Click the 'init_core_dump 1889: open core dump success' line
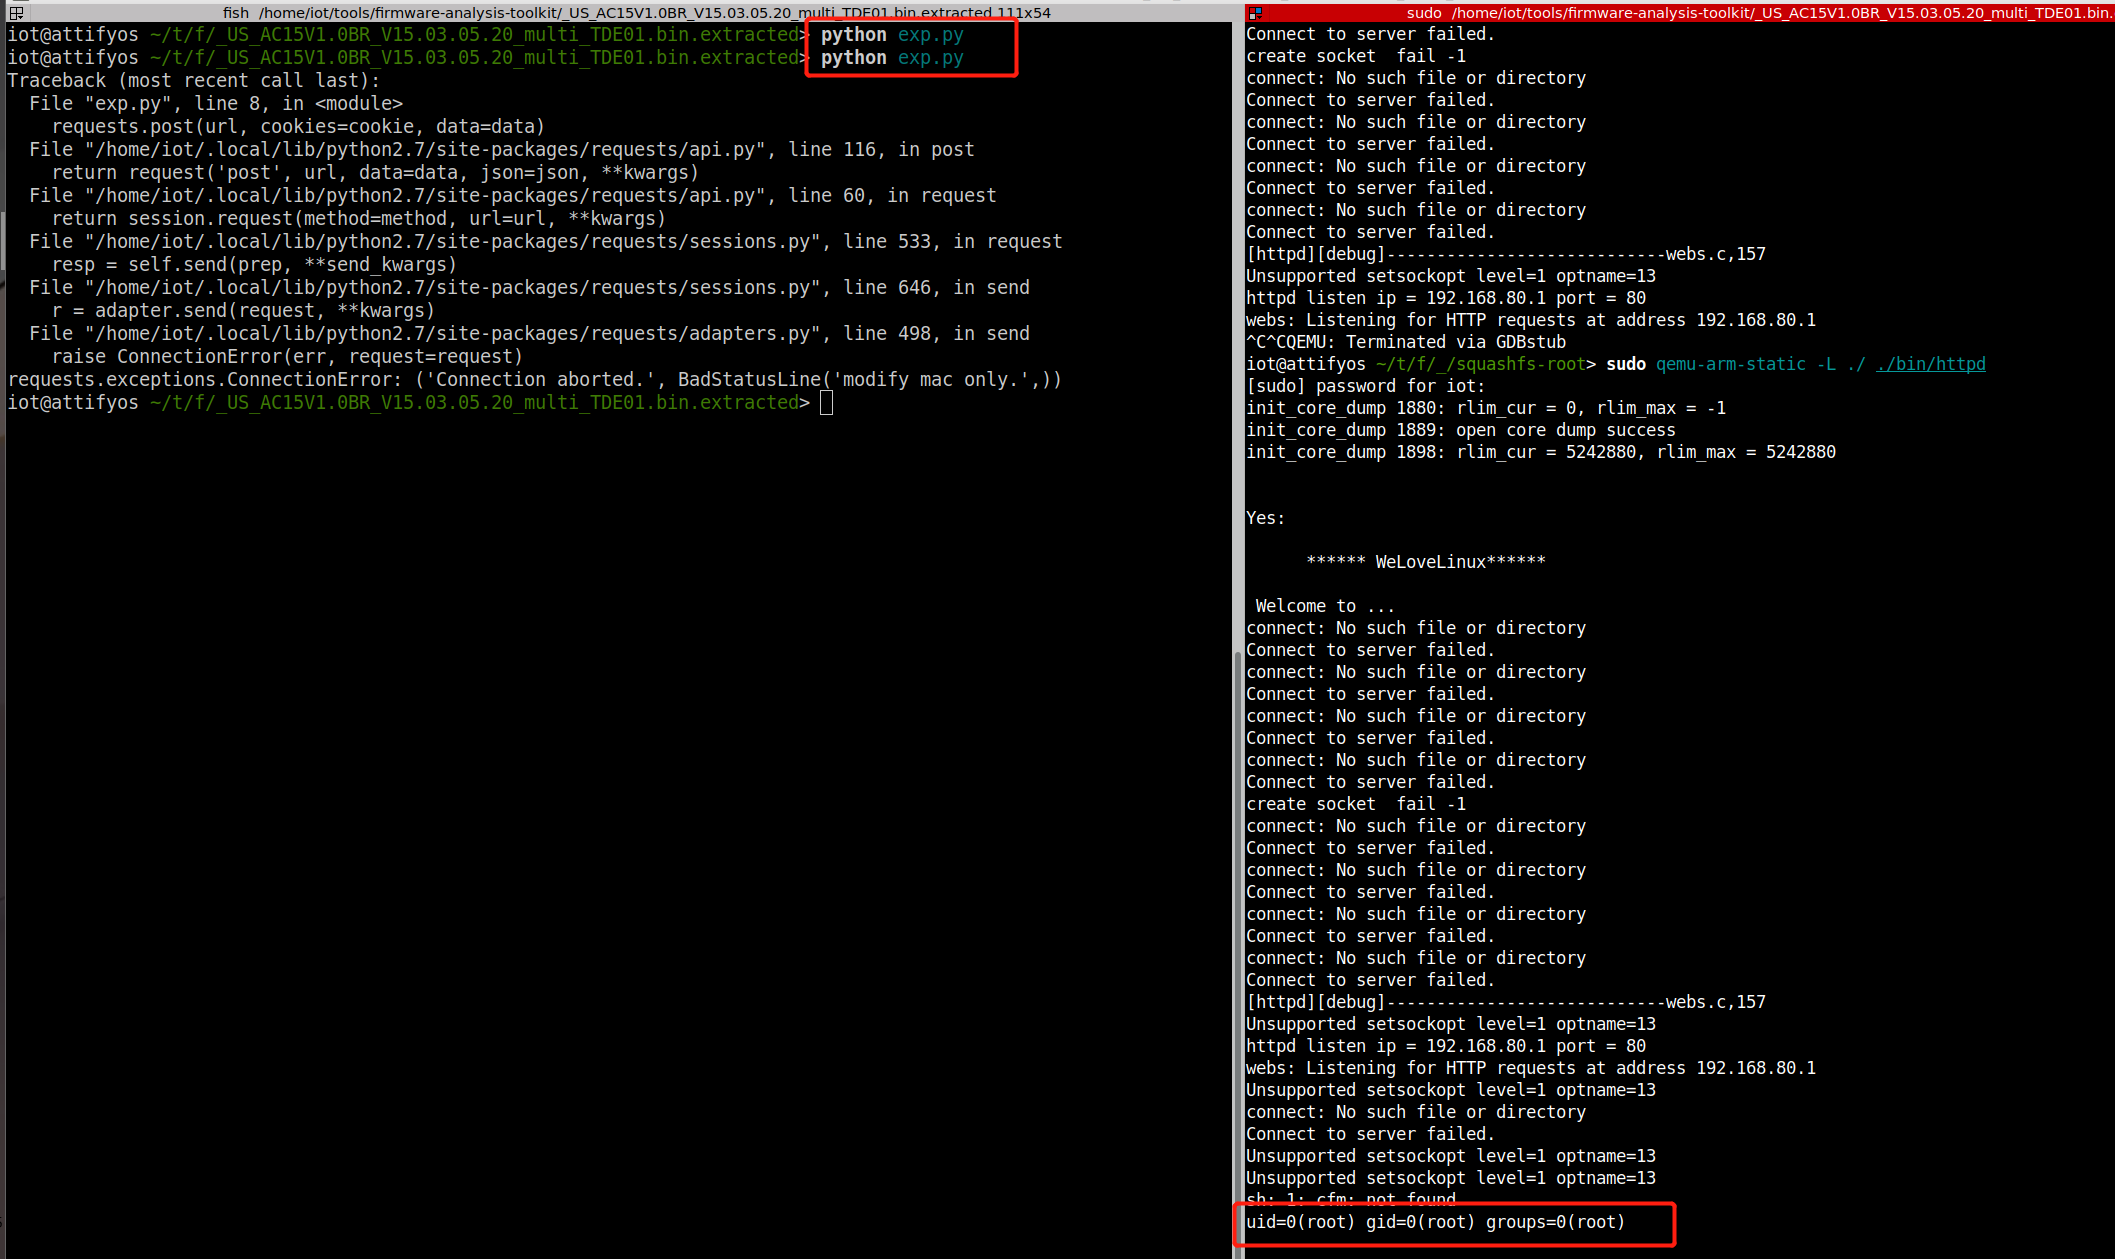The width and height of the screenshot is (2115, 1259). [1460, 430]
